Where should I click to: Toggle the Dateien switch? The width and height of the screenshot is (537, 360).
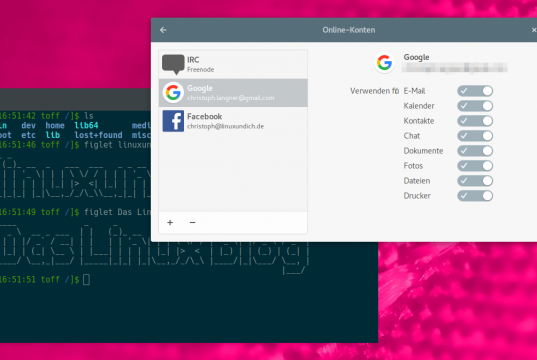[x=475, y=181]
